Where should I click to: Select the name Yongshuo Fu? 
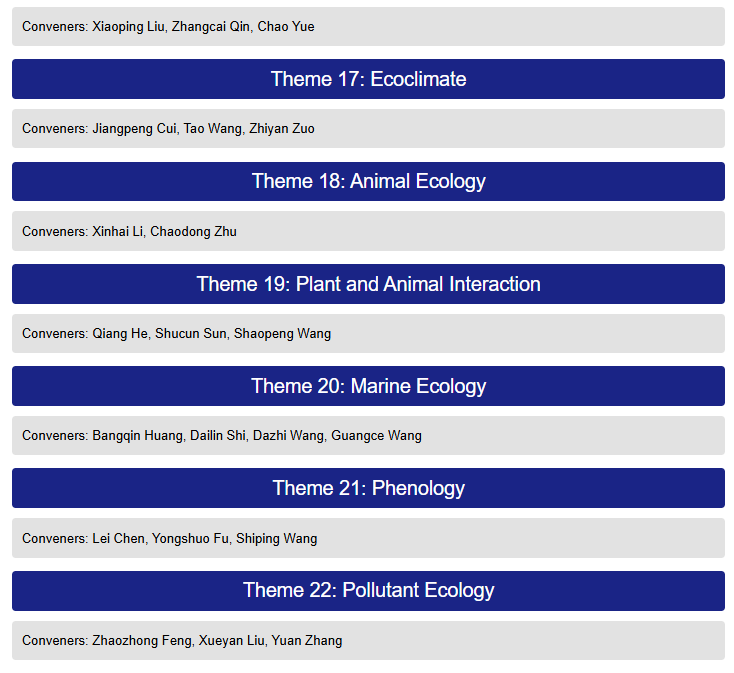tap(190, 538)
